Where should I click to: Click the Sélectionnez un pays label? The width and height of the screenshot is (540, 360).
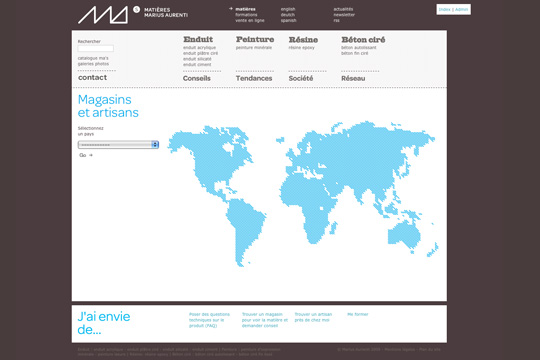click(x=91, y=131)
